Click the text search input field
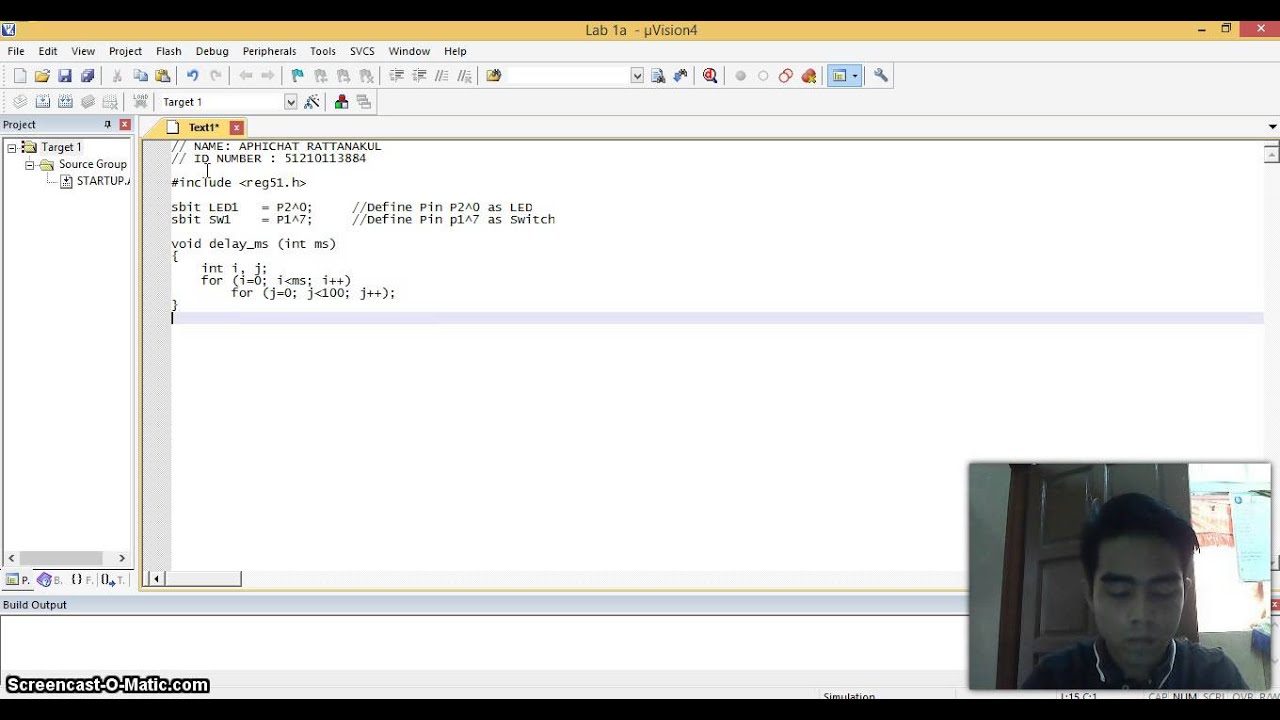Image resolution: width=1280 pixels, height=720 pixels. pos(569,76)
